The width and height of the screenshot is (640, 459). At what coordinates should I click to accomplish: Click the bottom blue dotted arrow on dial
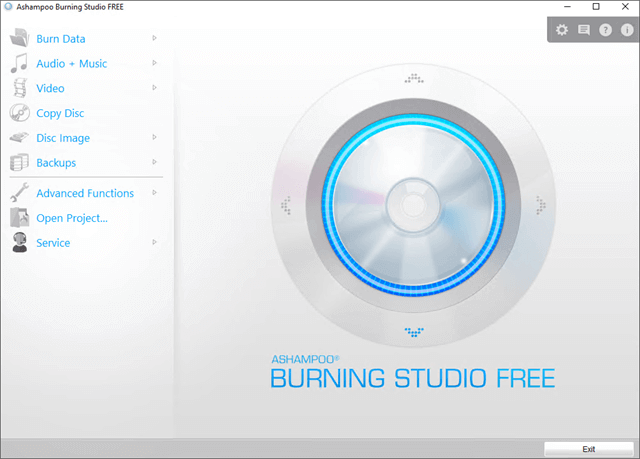414,332
